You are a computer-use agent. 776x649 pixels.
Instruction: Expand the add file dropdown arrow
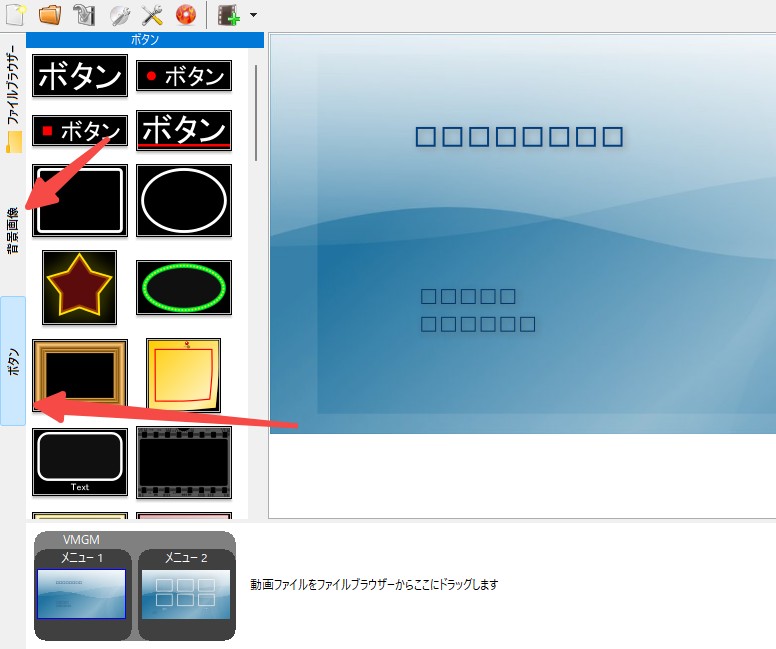click(x=253, y=15)
